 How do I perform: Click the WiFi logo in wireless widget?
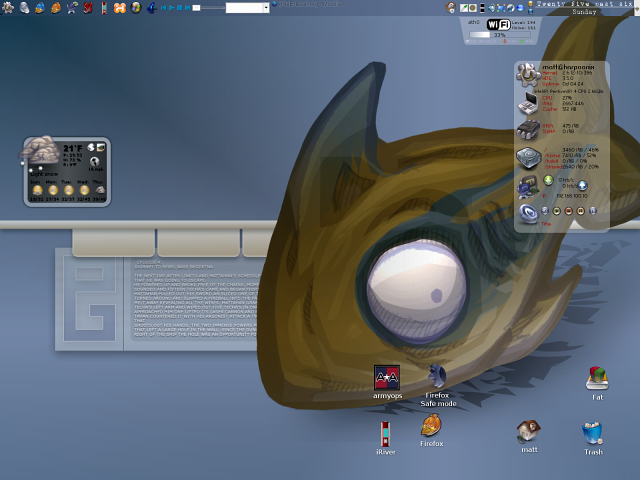tap(498, 25)
